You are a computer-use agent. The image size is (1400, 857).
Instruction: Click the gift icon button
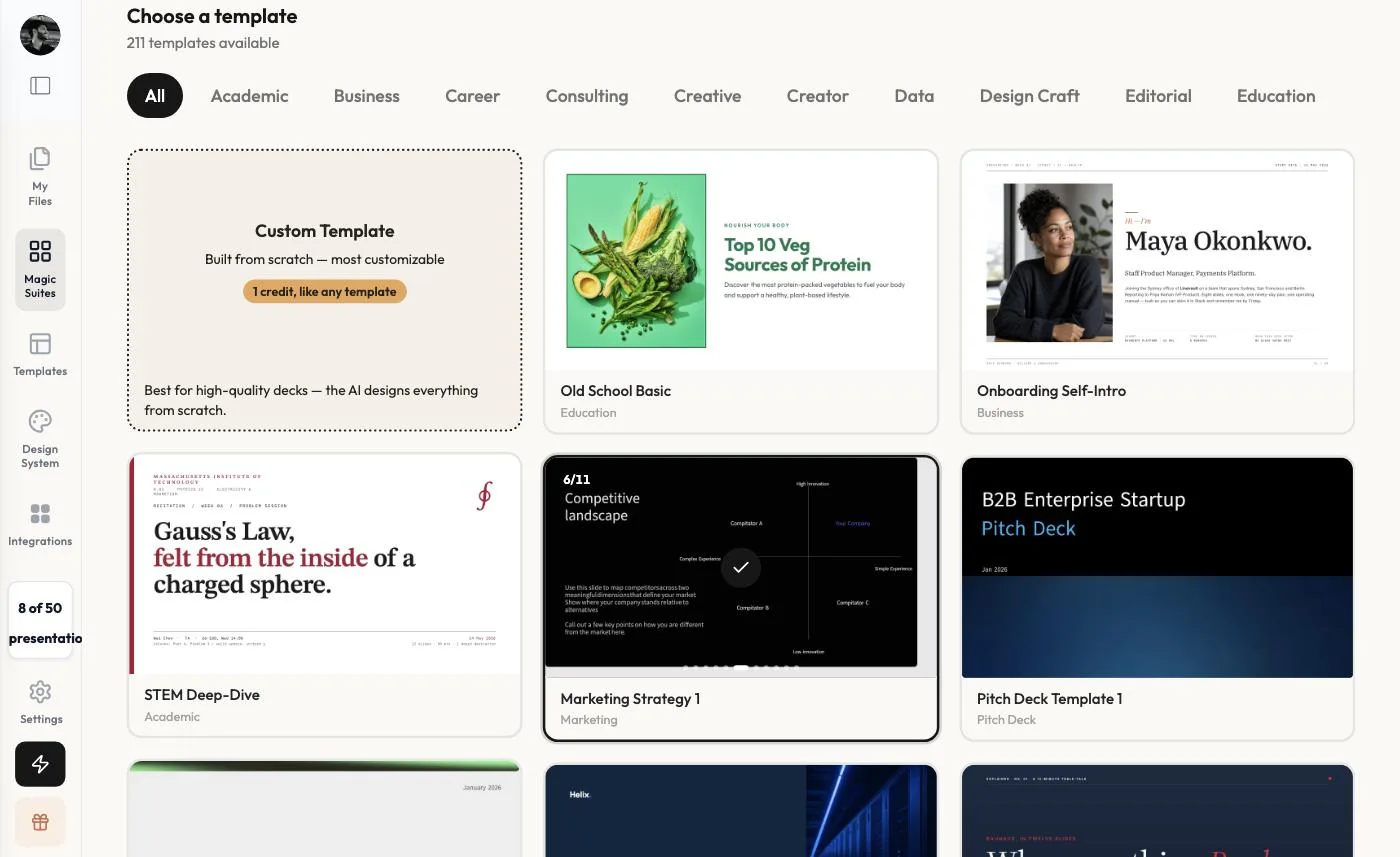tap(40, 822)
